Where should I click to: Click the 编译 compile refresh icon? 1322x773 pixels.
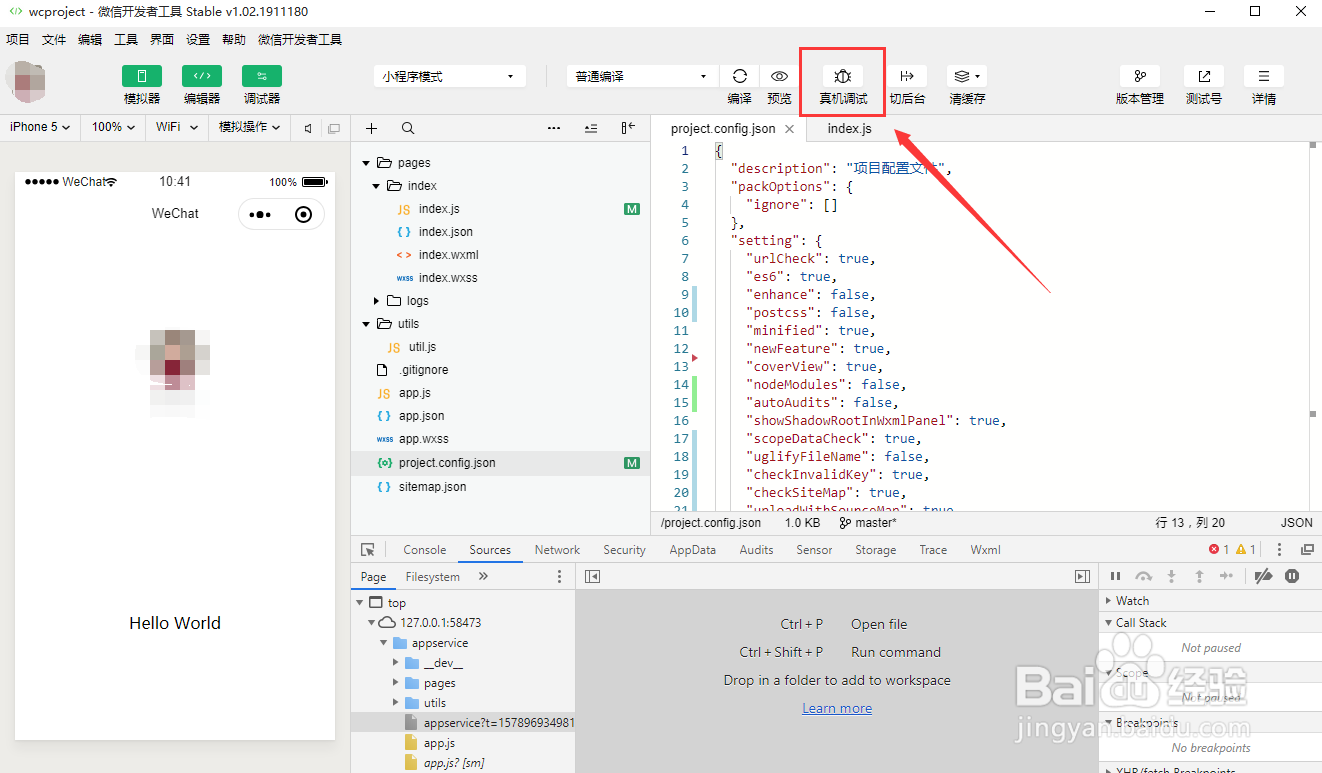[x=739, y=76]
